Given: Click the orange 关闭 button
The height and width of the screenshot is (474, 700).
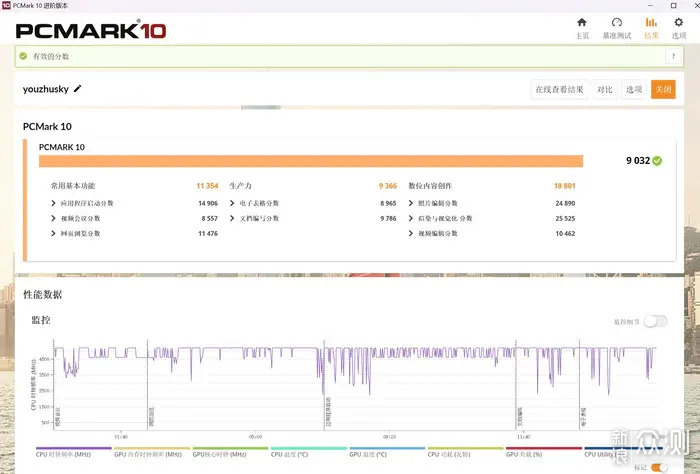Looking at the screenshot, I should pyautogui.click(x=663, y=89).
